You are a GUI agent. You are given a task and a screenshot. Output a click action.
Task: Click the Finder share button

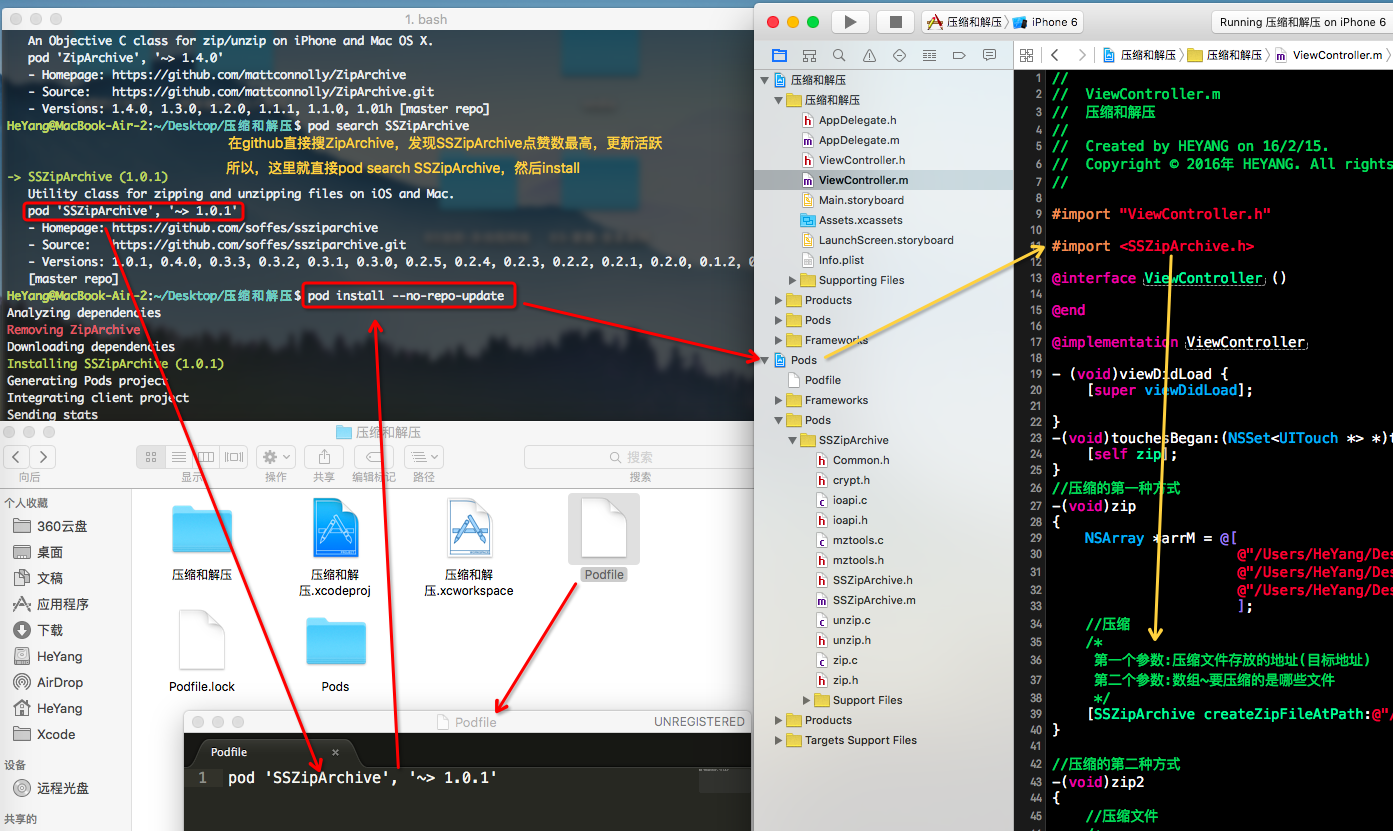pos(324,457)
